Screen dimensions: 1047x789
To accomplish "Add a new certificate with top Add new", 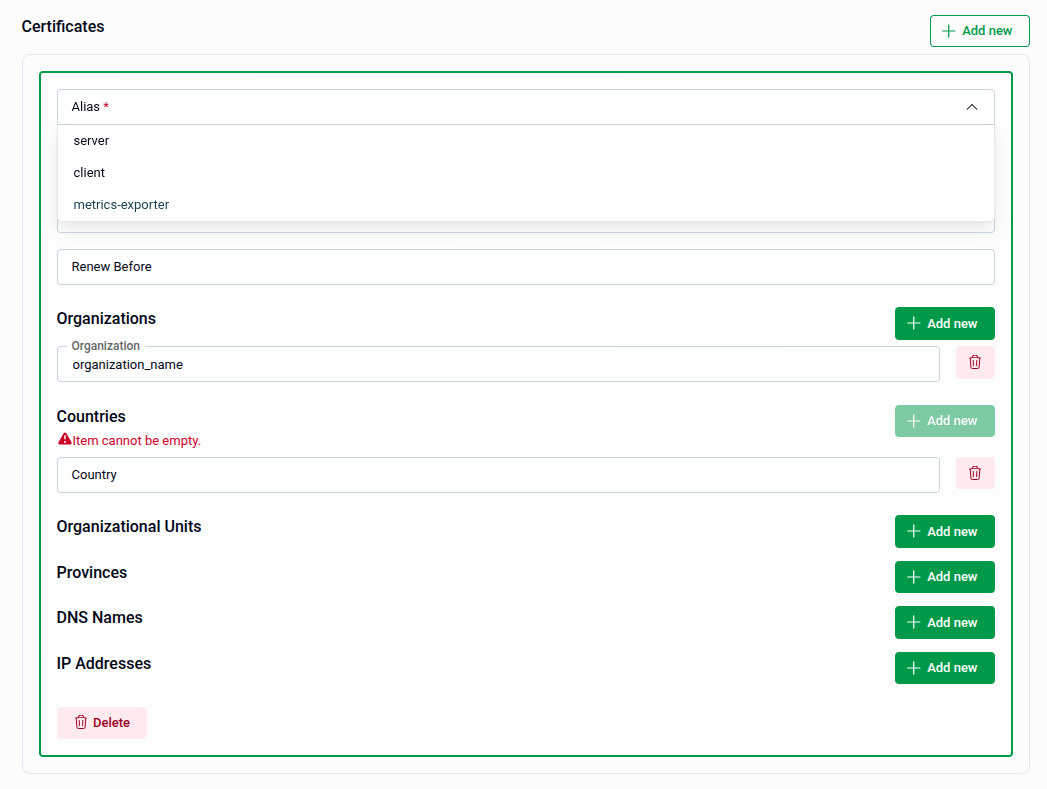I will tap(979, 30).
